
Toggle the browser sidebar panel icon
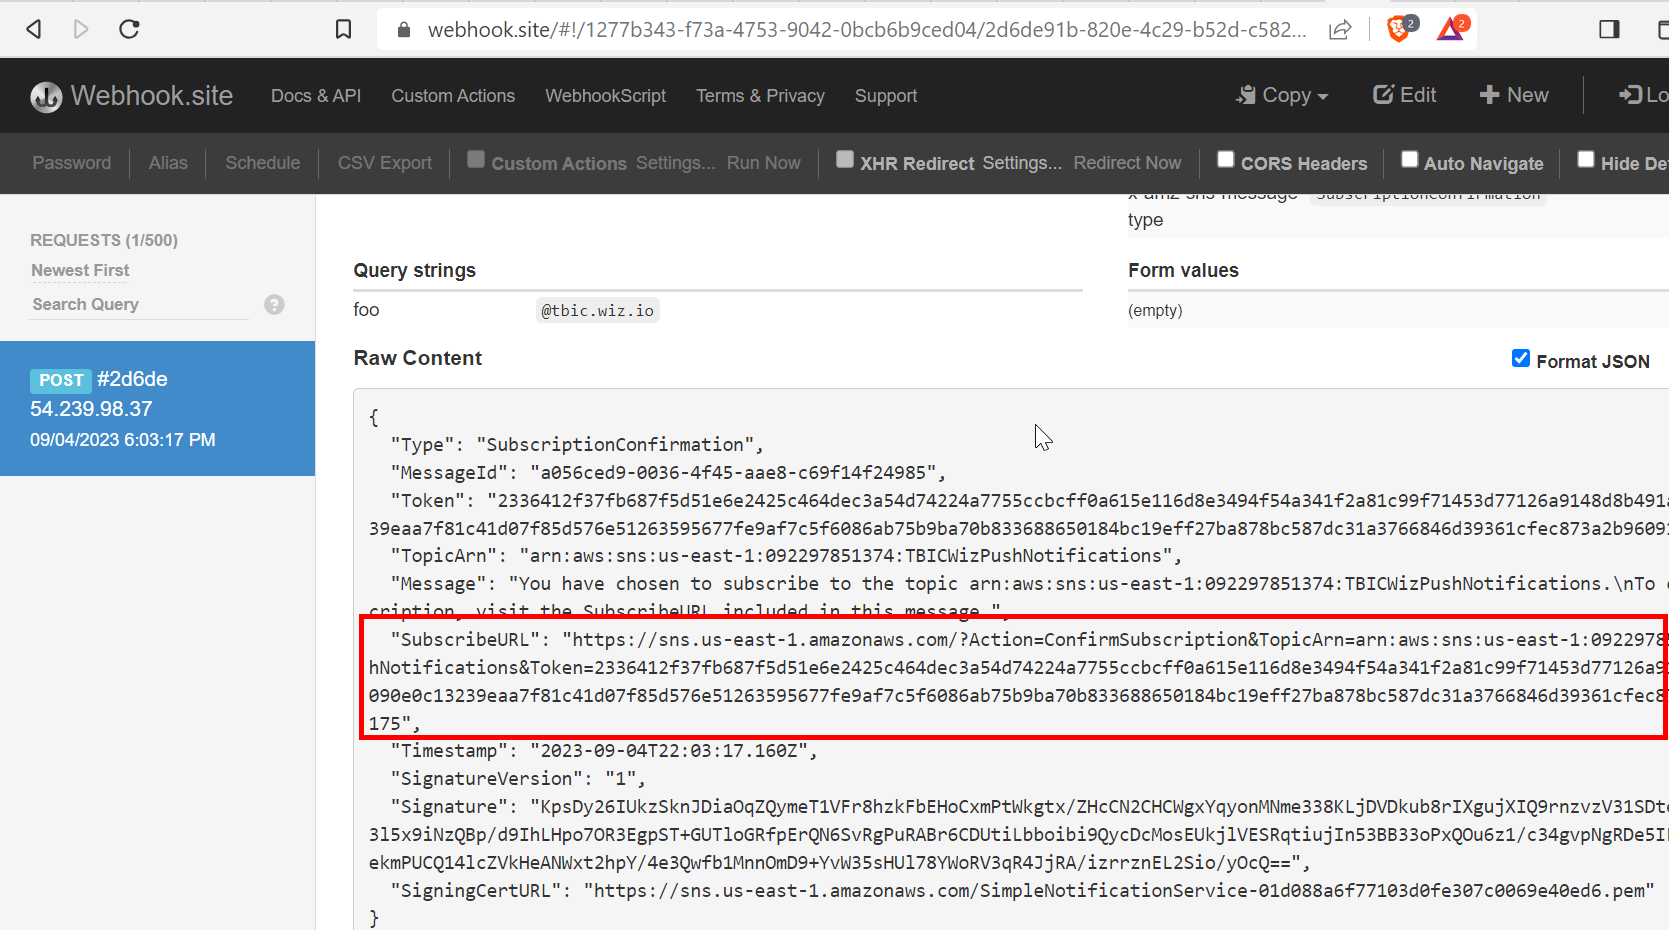pos(1609,29)
